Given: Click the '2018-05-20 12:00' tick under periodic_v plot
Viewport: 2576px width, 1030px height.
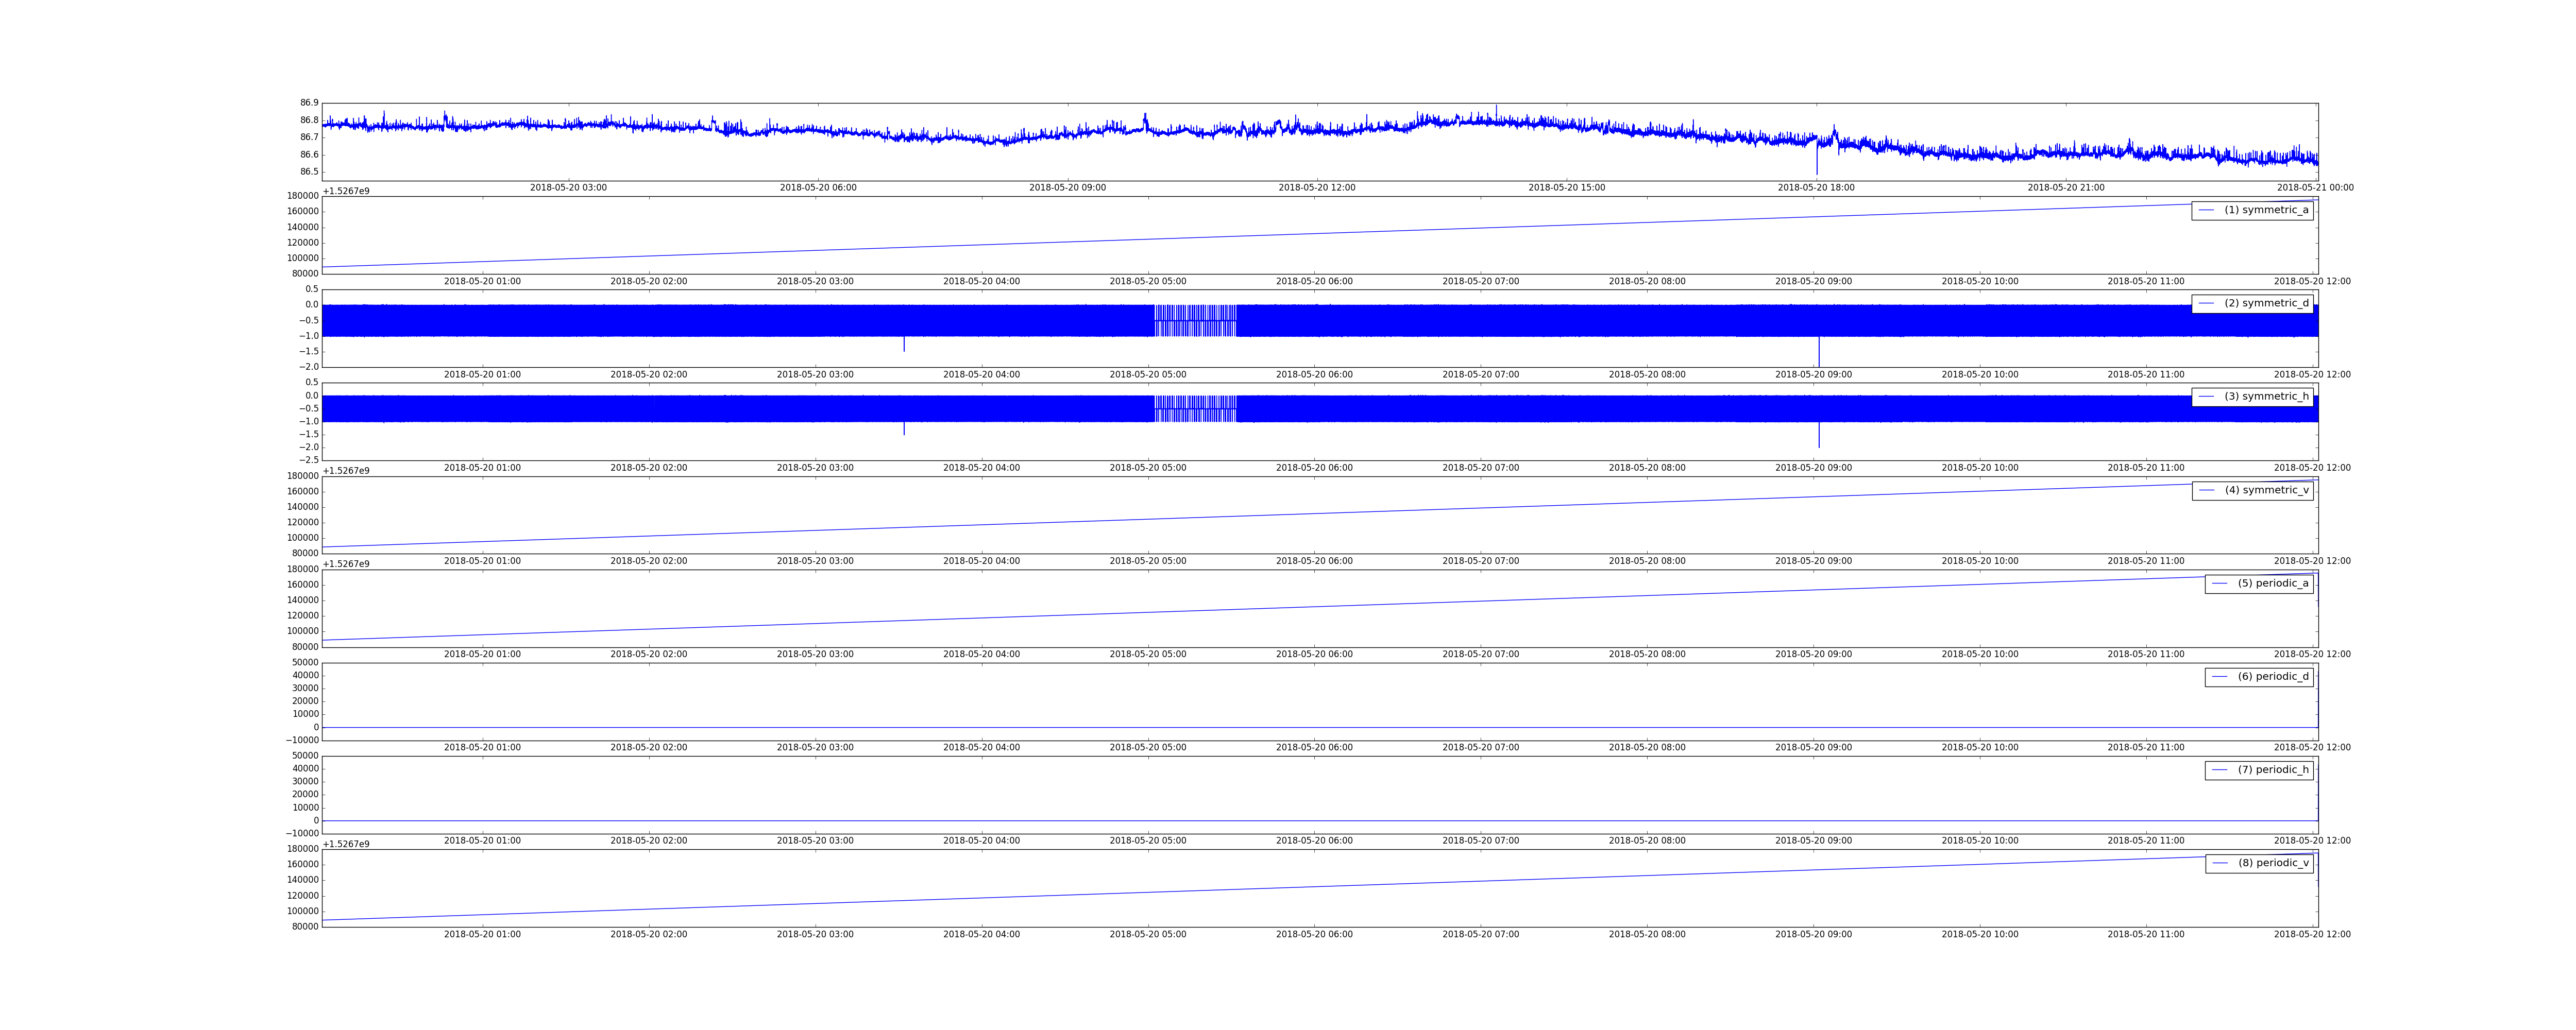Looking at the screenshot, I should coord(2312,934).
